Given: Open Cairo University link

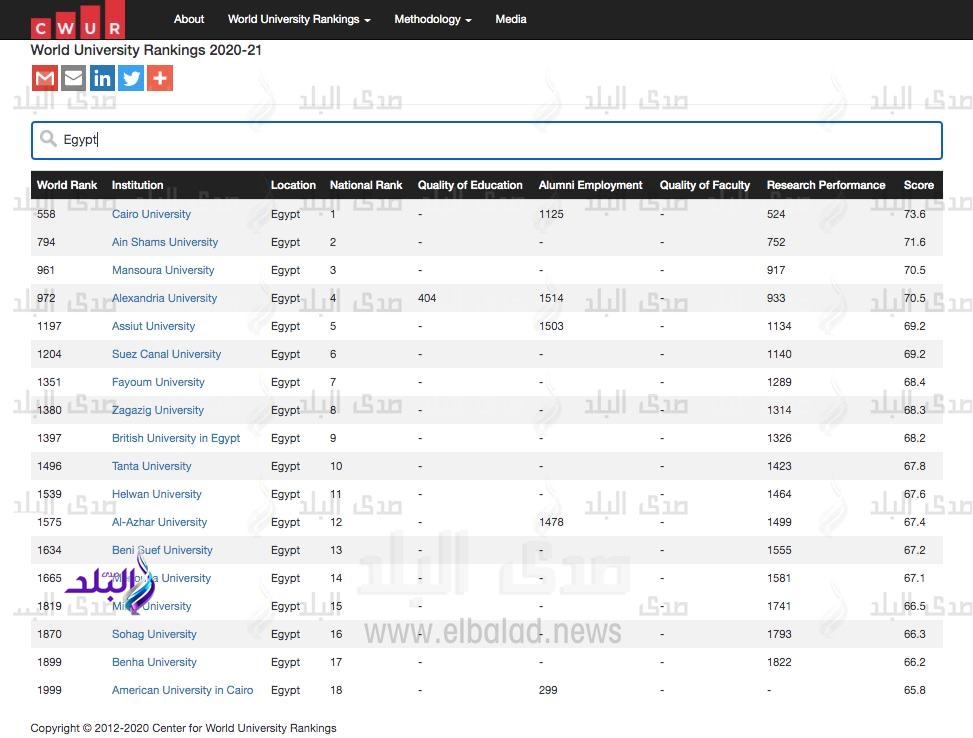Looking at the screenshot, I should coord(151,214).
